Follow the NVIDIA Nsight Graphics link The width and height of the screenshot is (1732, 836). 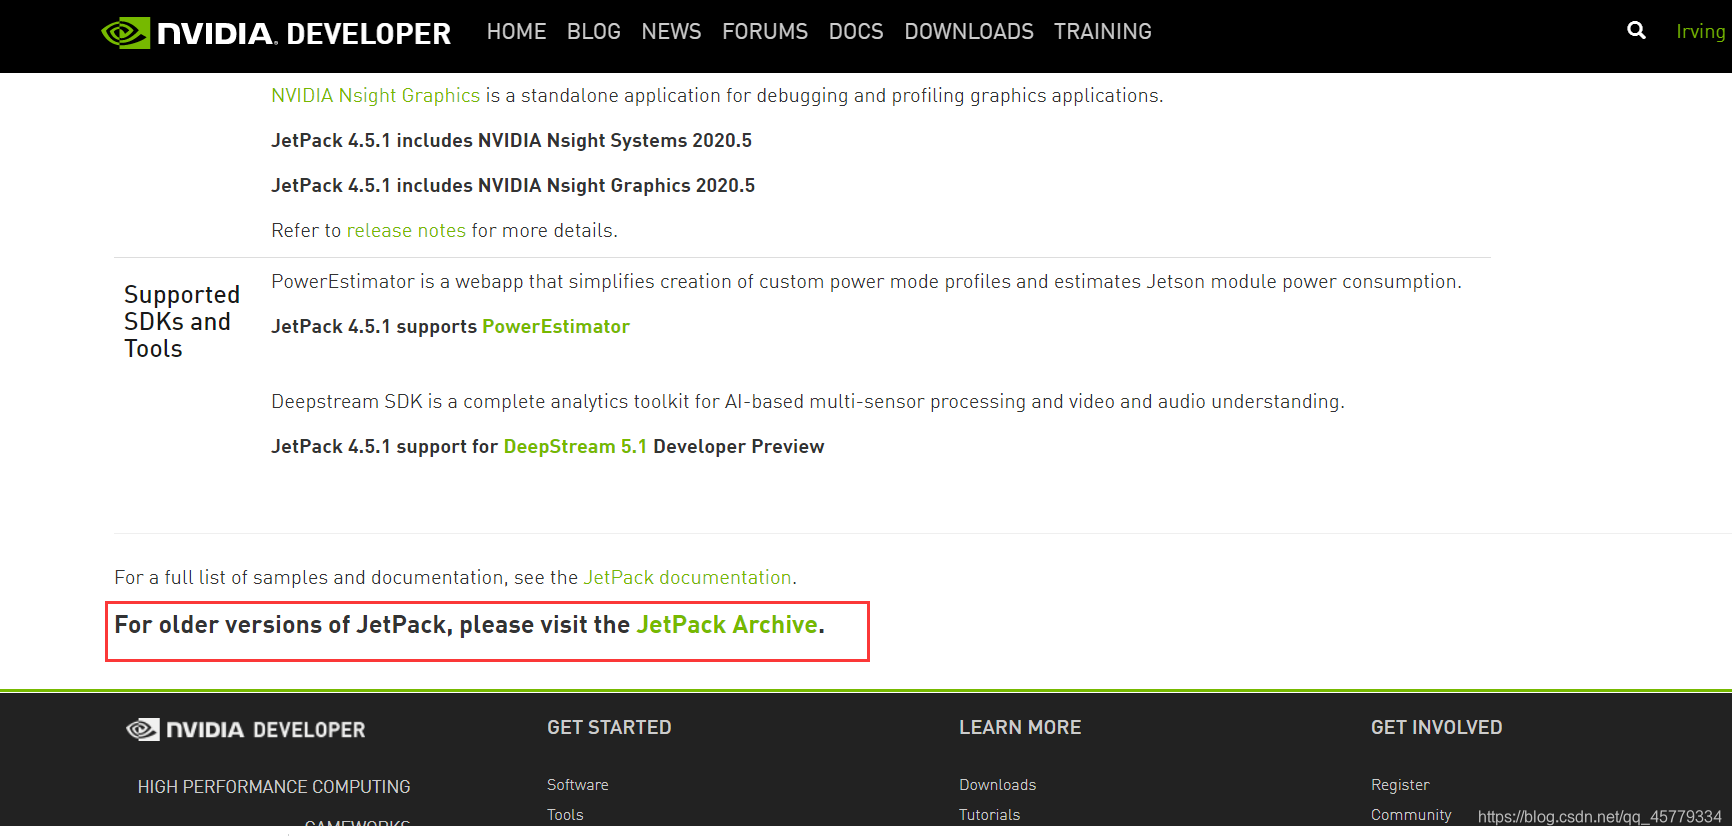click(x=376, y=96)
